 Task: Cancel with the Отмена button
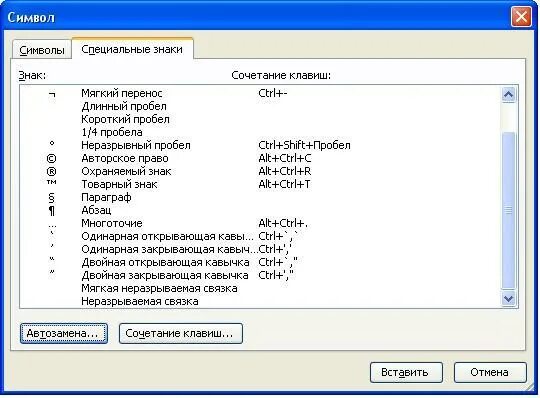click(x=490, y=372)
